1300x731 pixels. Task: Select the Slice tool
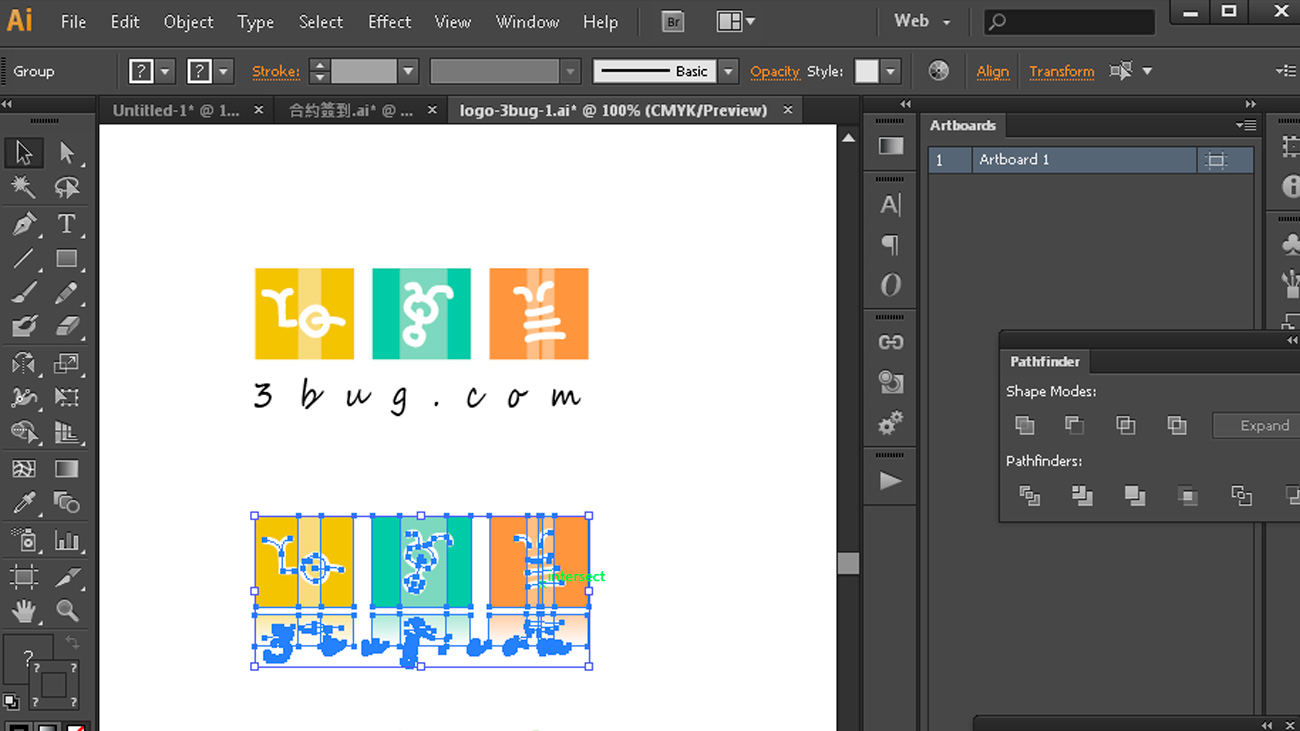coord(67,576)
